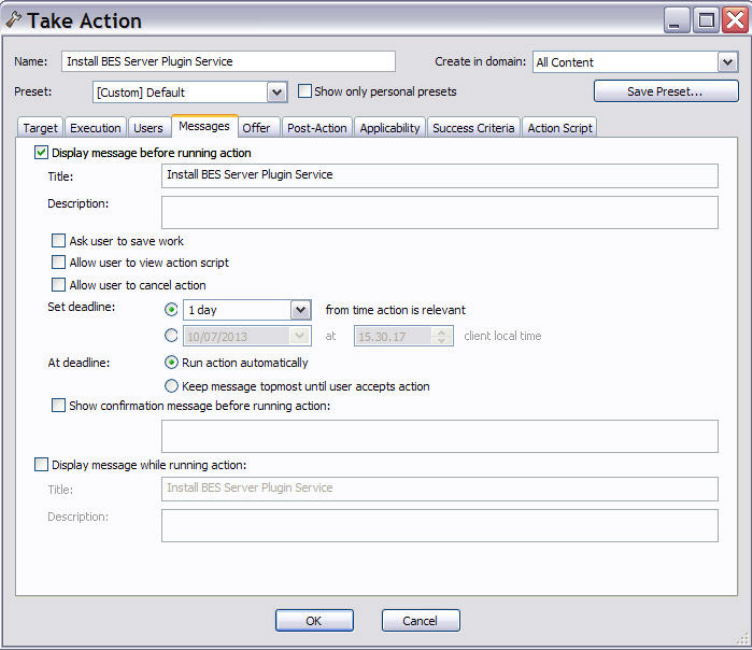
Task: Enable Show only personal presets
Action: 305,91
